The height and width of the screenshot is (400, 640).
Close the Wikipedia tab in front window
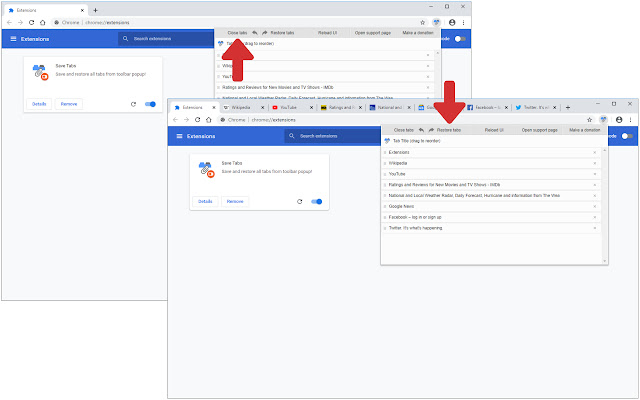click(x=262, y=108)
